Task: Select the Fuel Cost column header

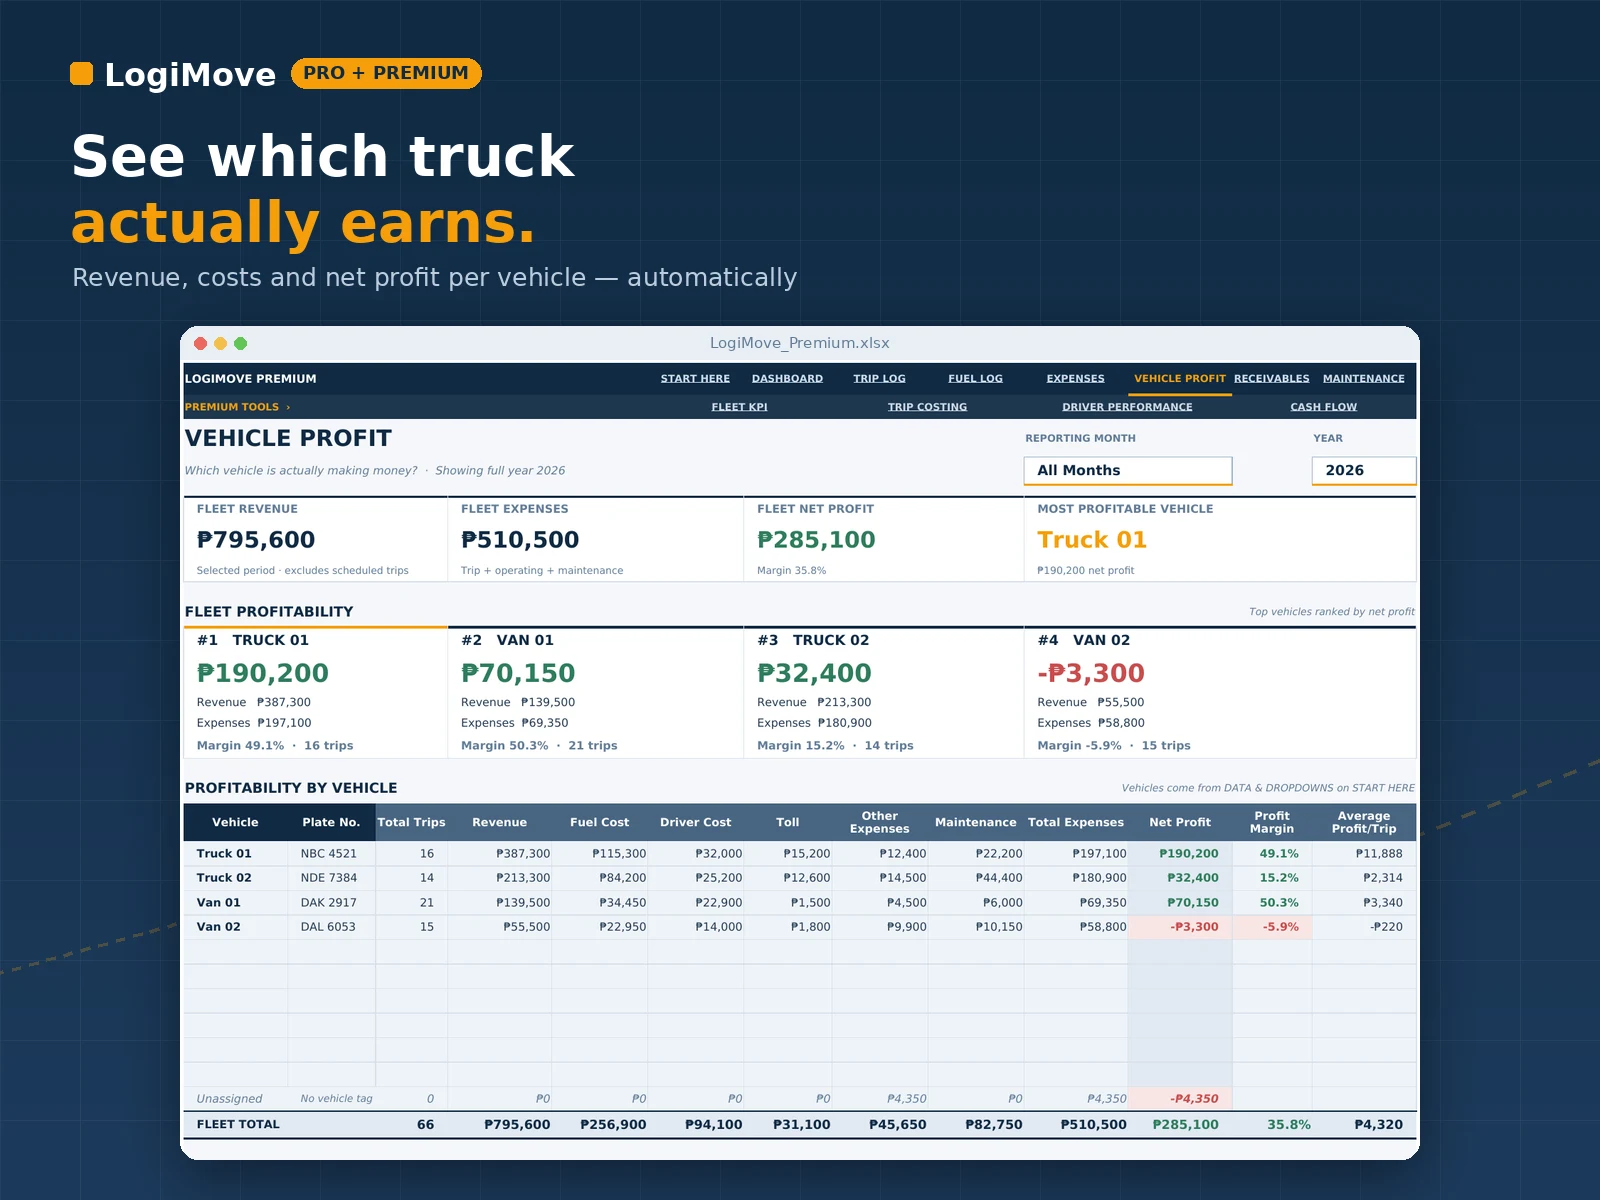Action: [600, 823]
